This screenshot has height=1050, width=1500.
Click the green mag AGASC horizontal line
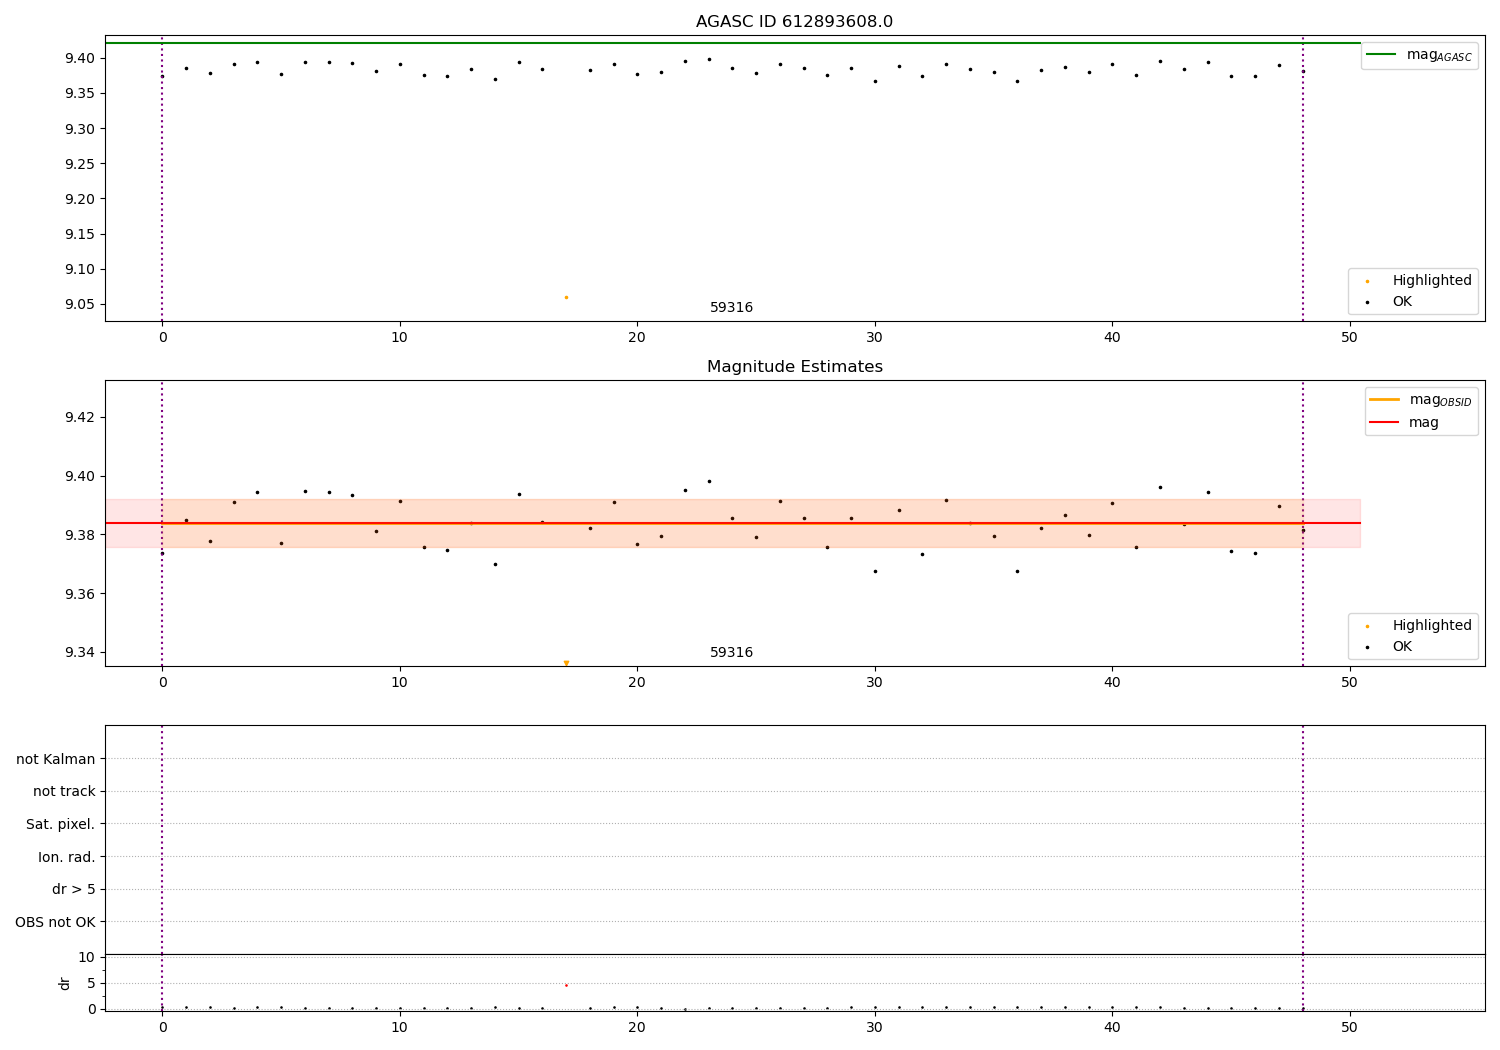coord(733,43)
